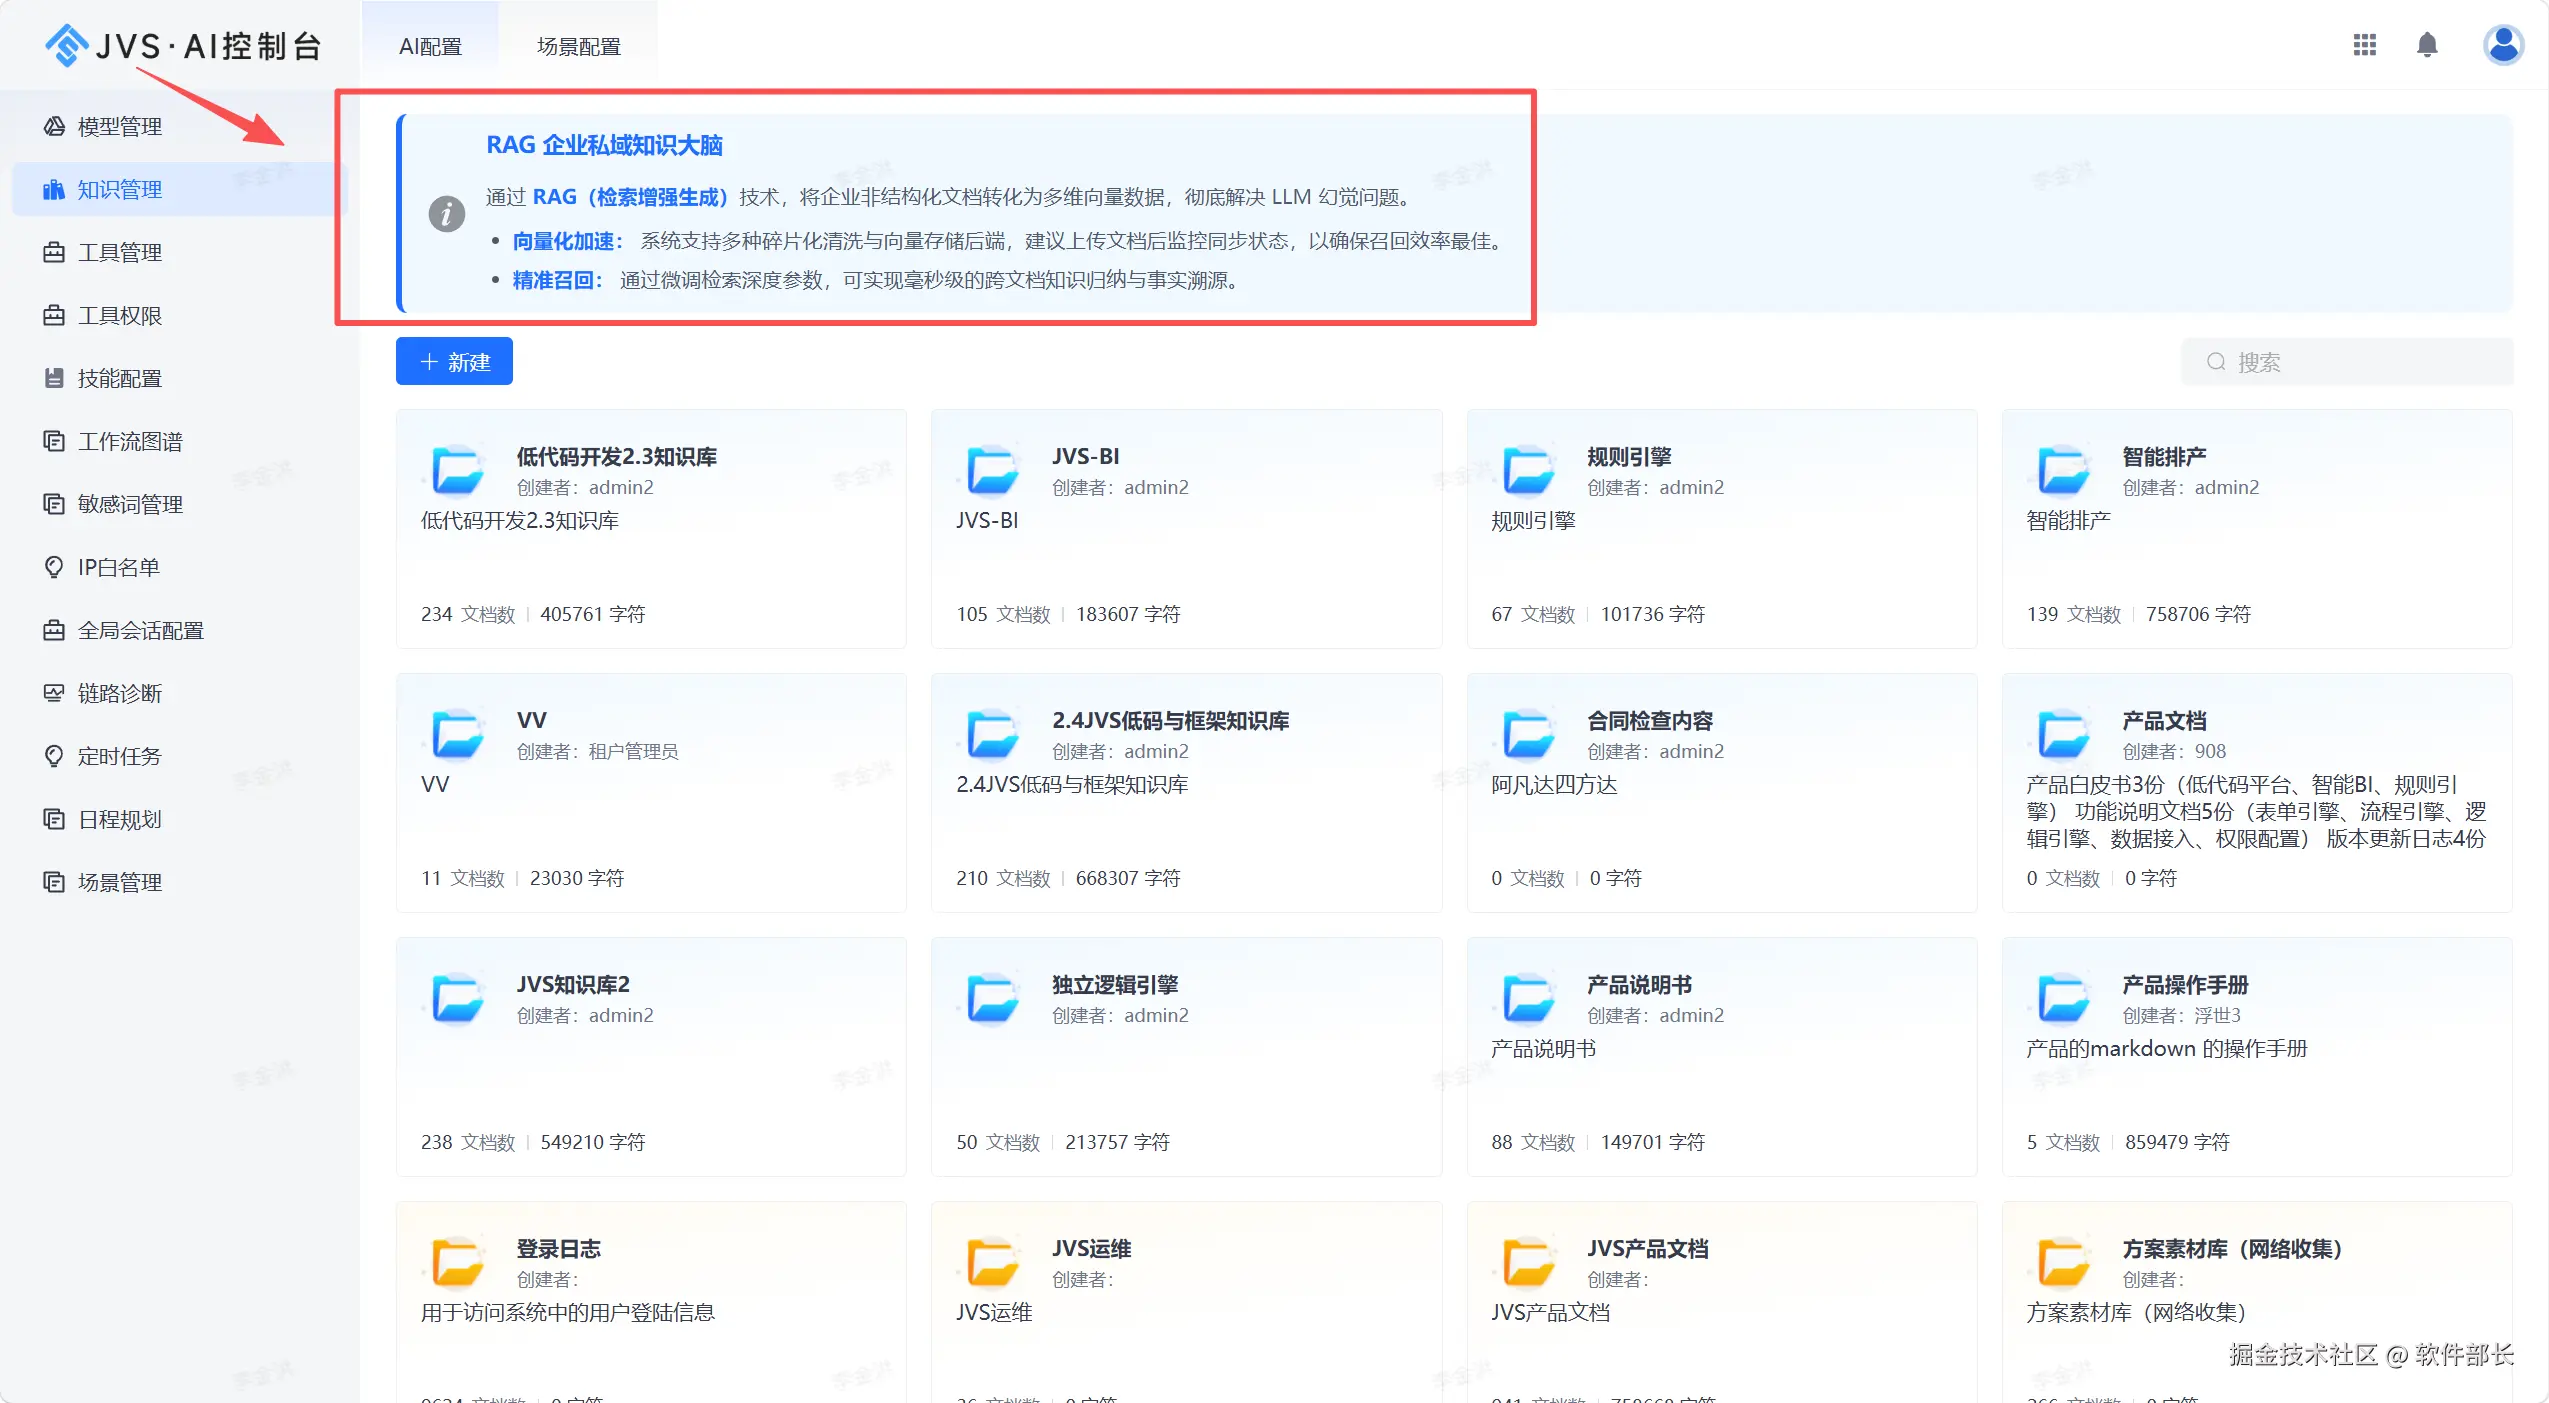Click the 新建 button

[x=454, y=362]
